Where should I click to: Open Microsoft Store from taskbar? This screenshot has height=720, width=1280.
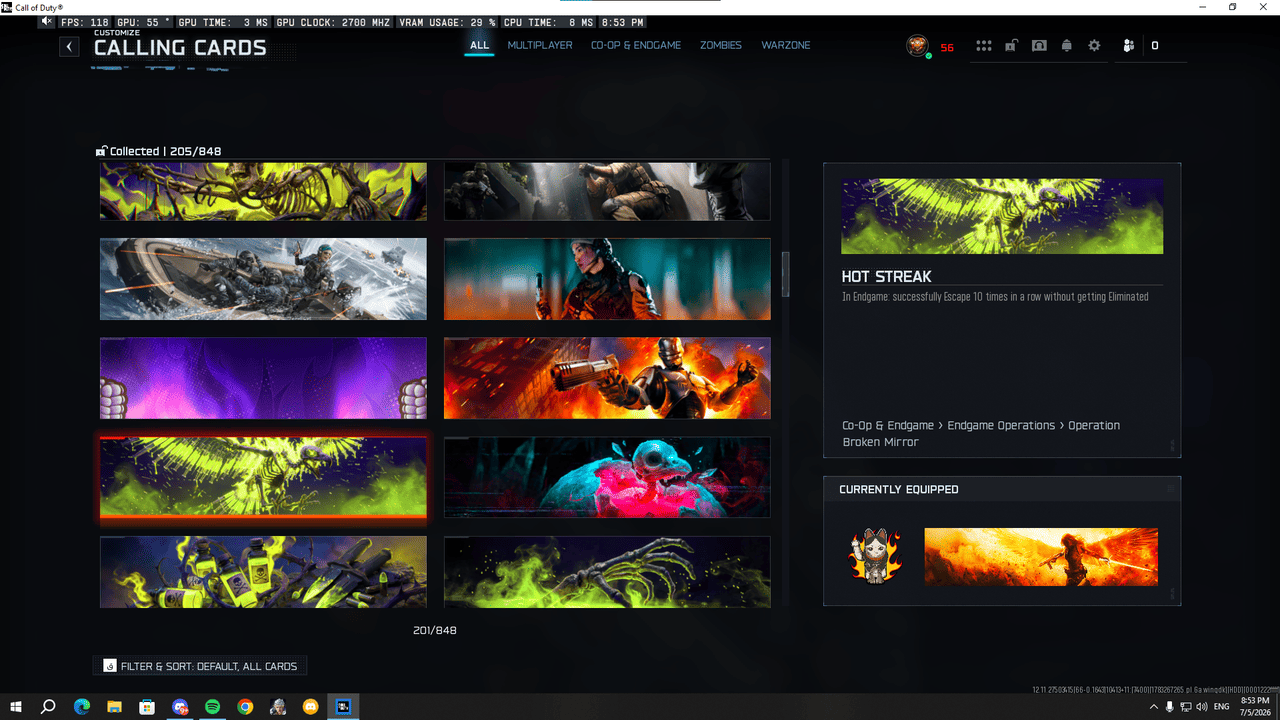click(147, 707)
